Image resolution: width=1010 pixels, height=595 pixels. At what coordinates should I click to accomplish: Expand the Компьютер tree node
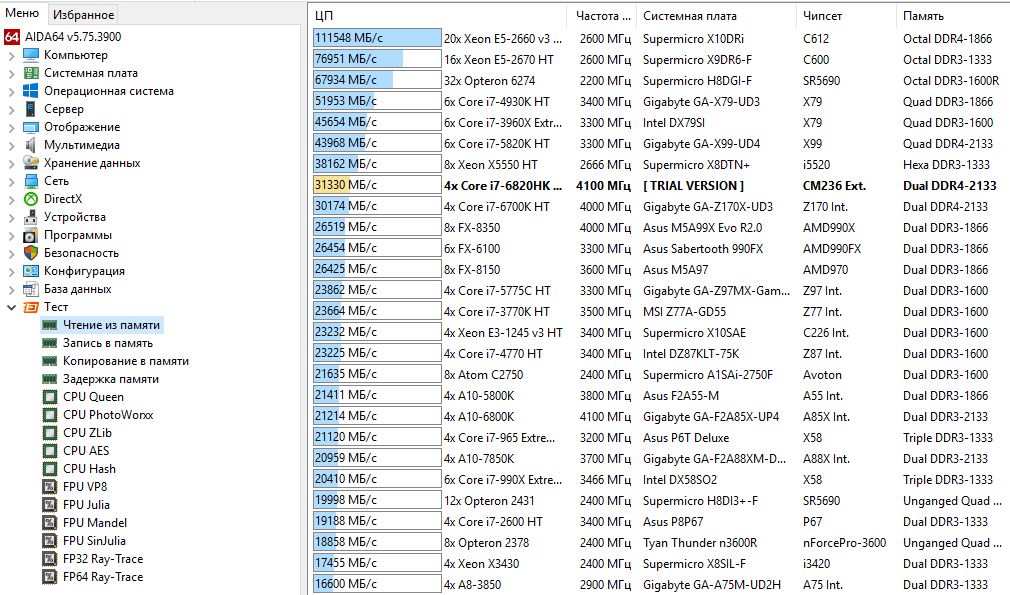11,55
